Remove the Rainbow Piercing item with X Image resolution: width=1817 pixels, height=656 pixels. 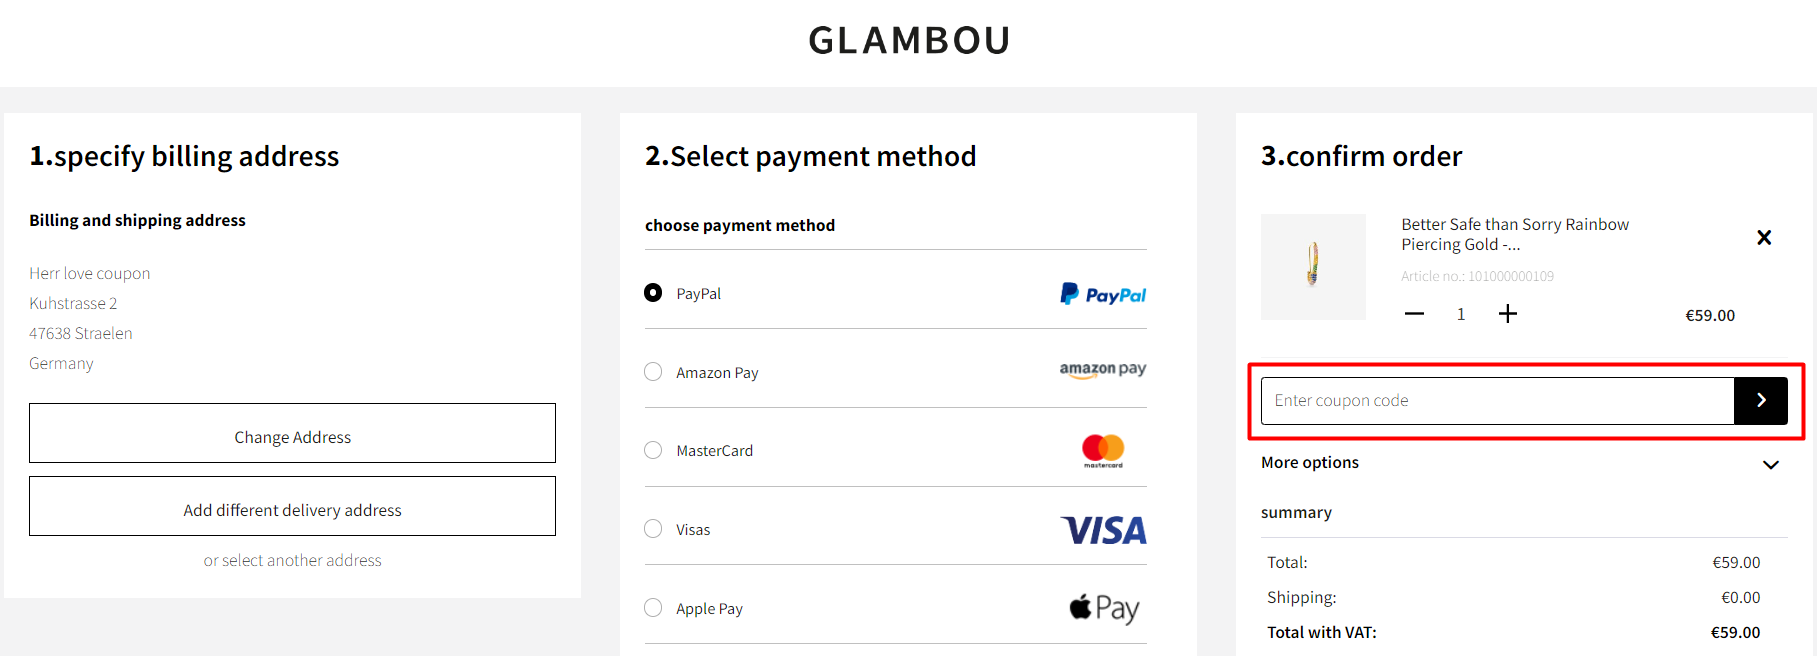coord(1764,238)
